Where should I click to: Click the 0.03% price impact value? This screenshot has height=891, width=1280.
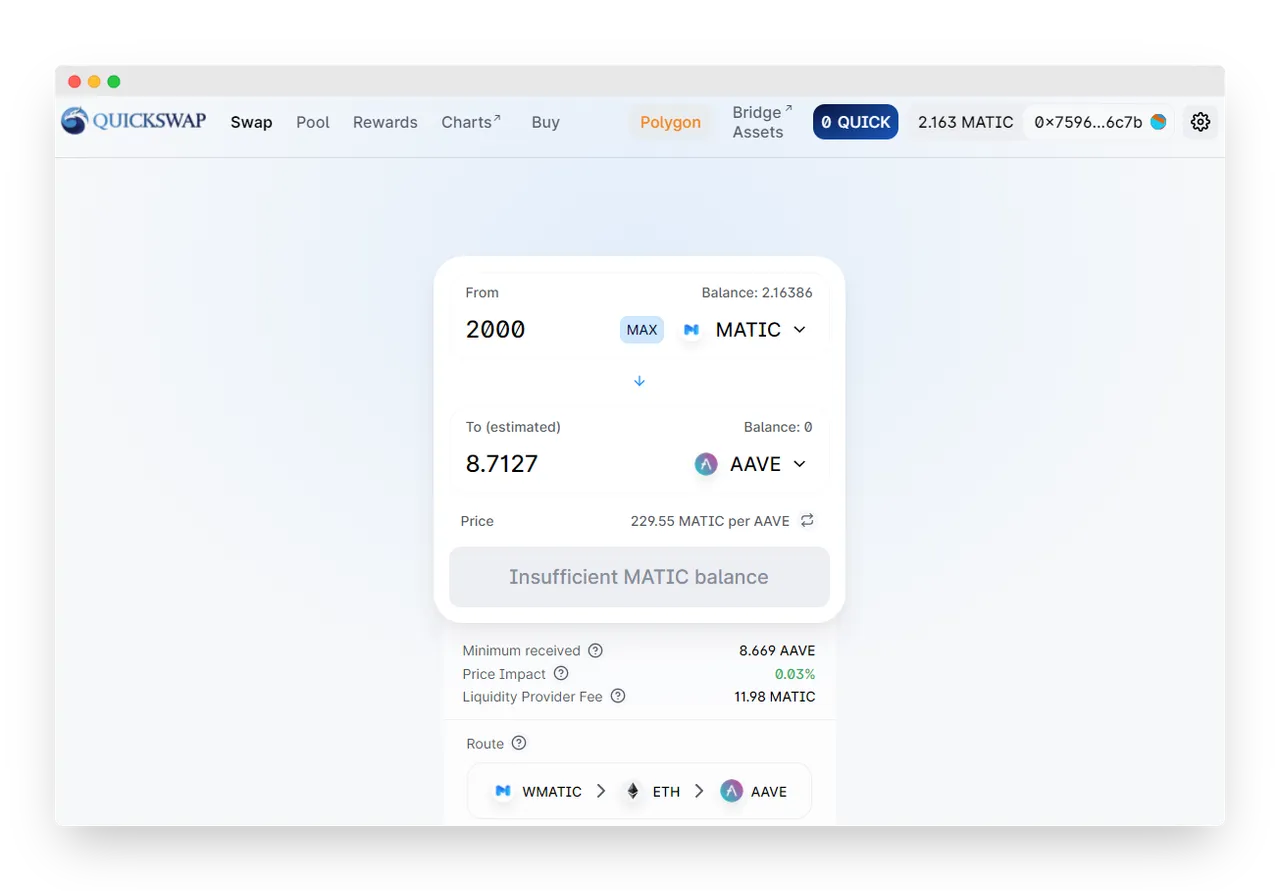[x=795, y=674]
